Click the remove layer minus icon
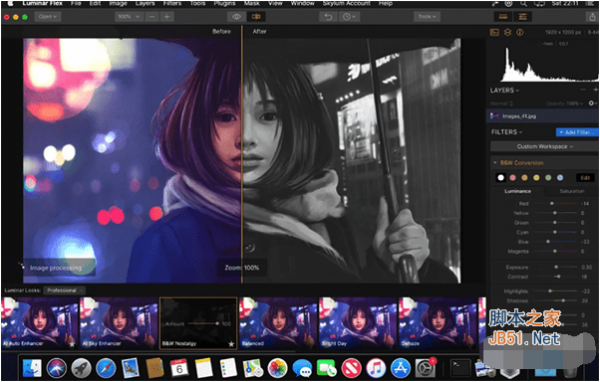 click(583, 90)
